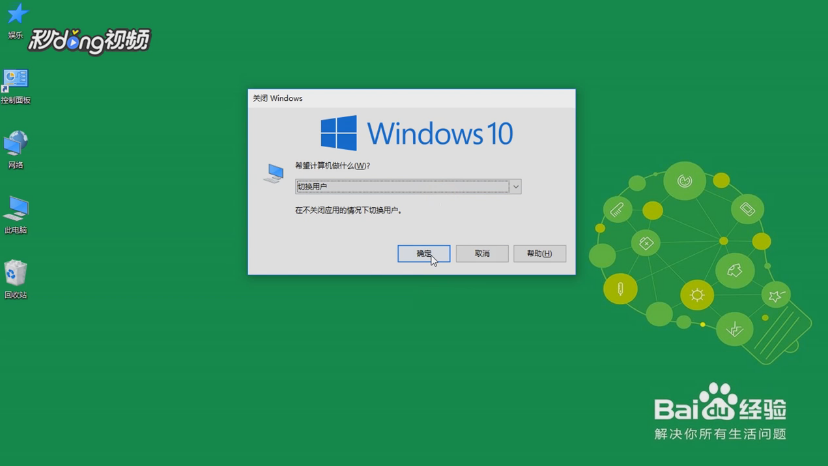
Task: Click the computer icon in shutdown dialog
Action: 274,173
